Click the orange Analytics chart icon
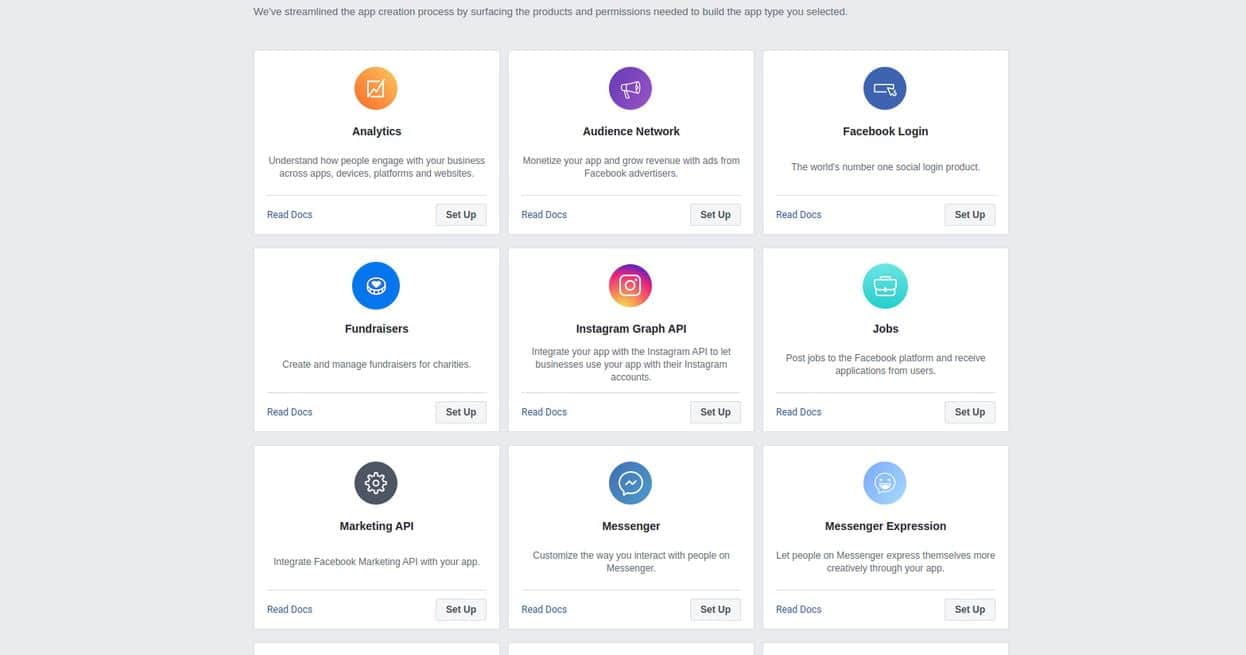 point(376,88)
